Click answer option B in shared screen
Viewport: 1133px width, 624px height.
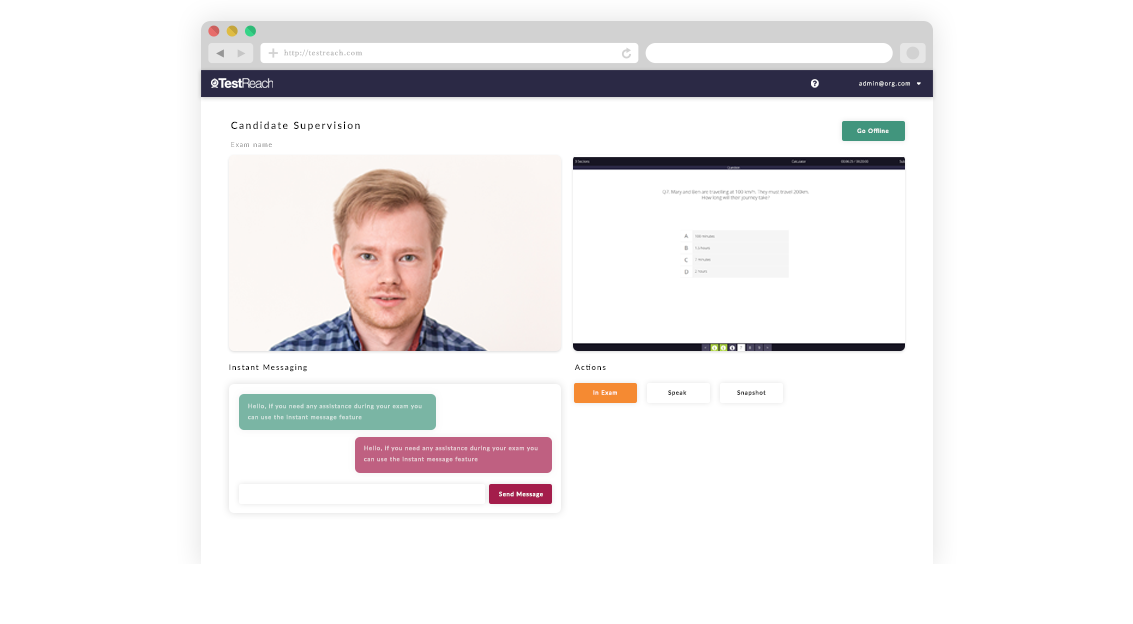tap(735, 248)
